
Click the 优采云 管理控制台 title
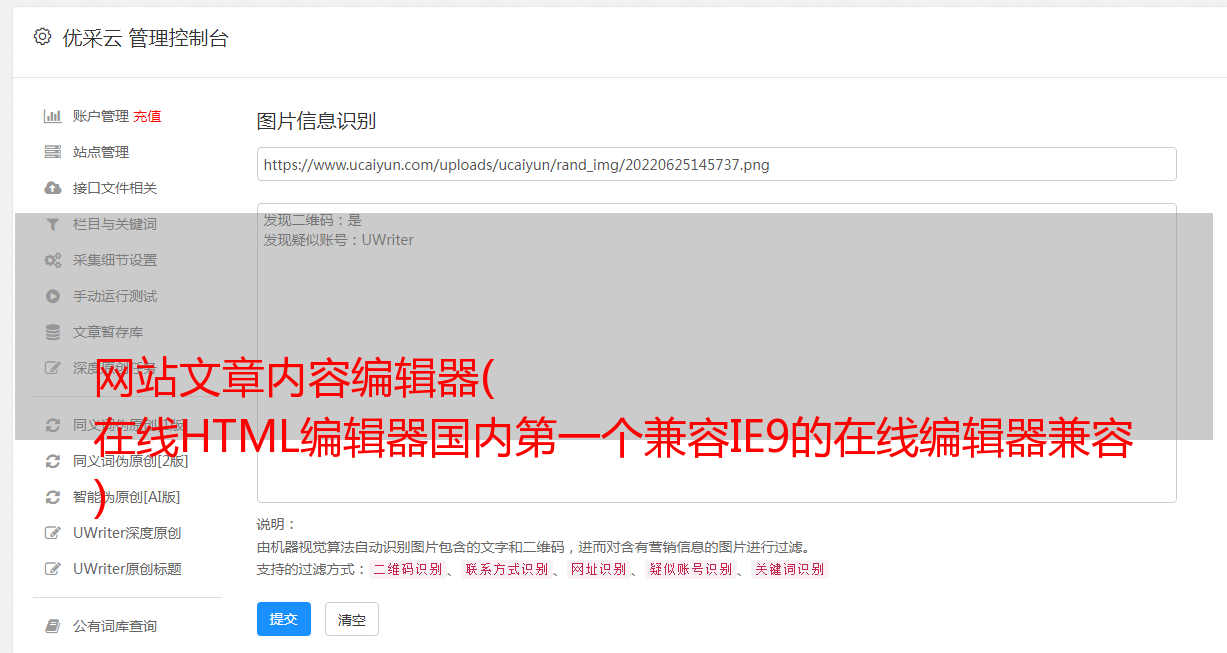(145, 38)
